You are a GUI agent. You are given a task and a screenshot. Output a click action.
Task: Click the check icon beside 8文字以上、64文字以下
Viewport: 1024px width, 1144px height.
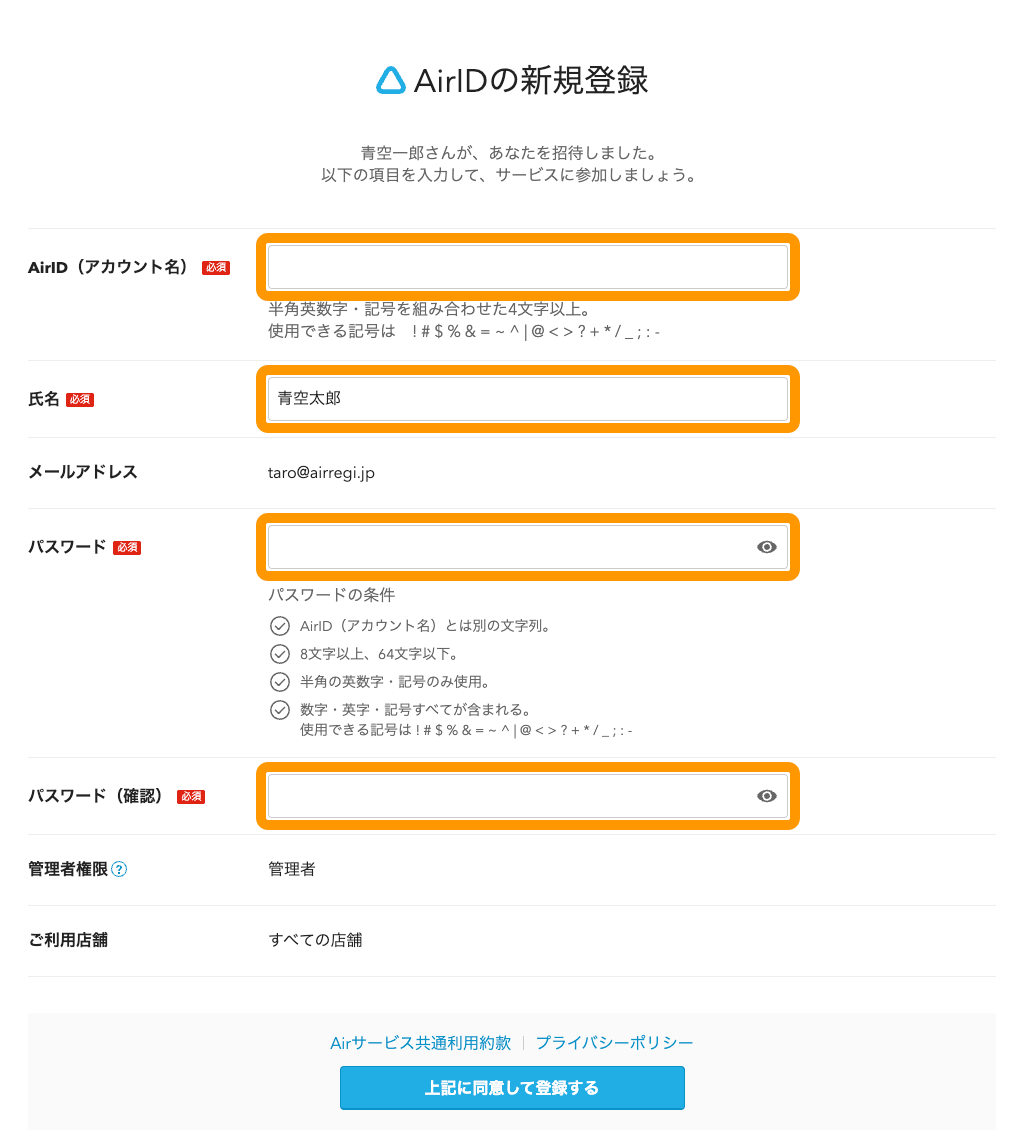(280, 654)
